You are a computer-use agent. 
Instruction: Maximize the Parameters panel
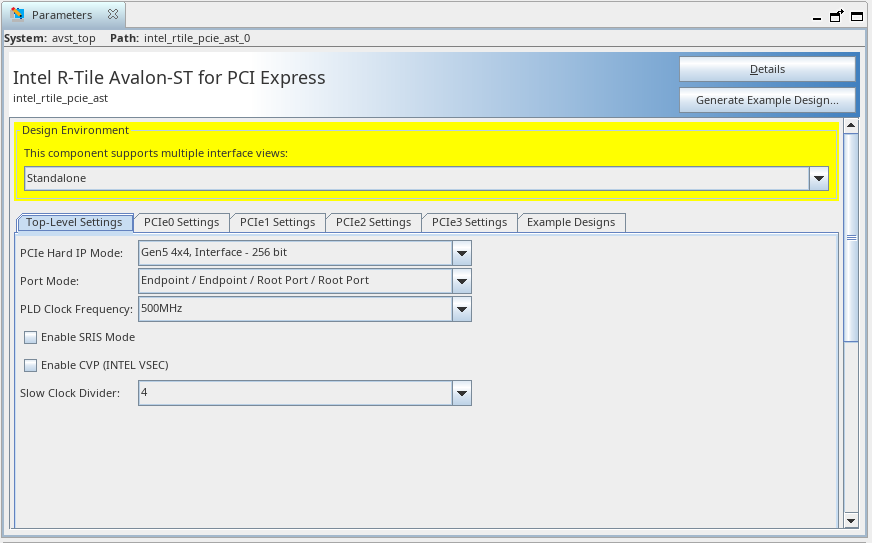857,16
